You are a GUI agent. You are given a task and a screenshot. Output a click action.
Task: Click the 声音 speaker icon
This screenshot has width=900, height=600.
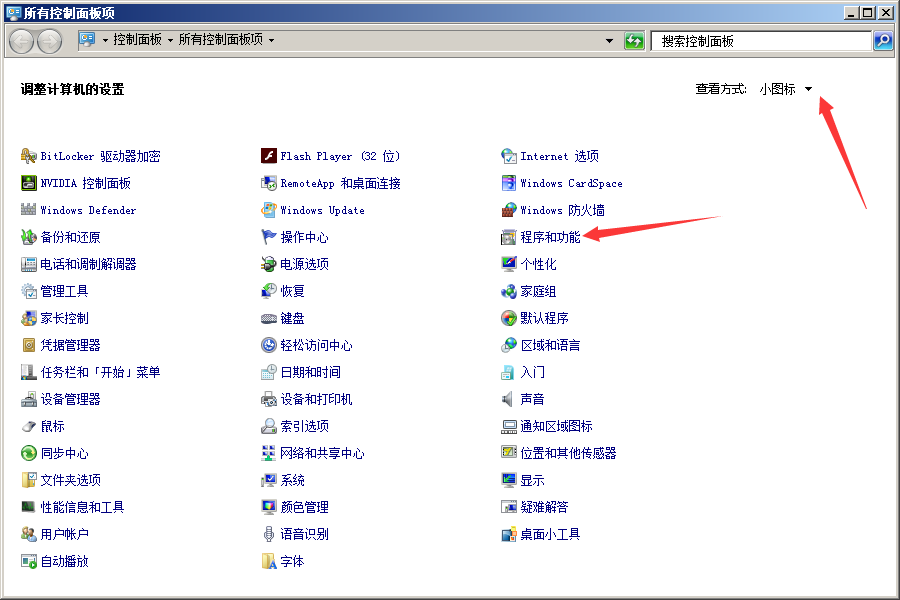[x=509, y=398]
